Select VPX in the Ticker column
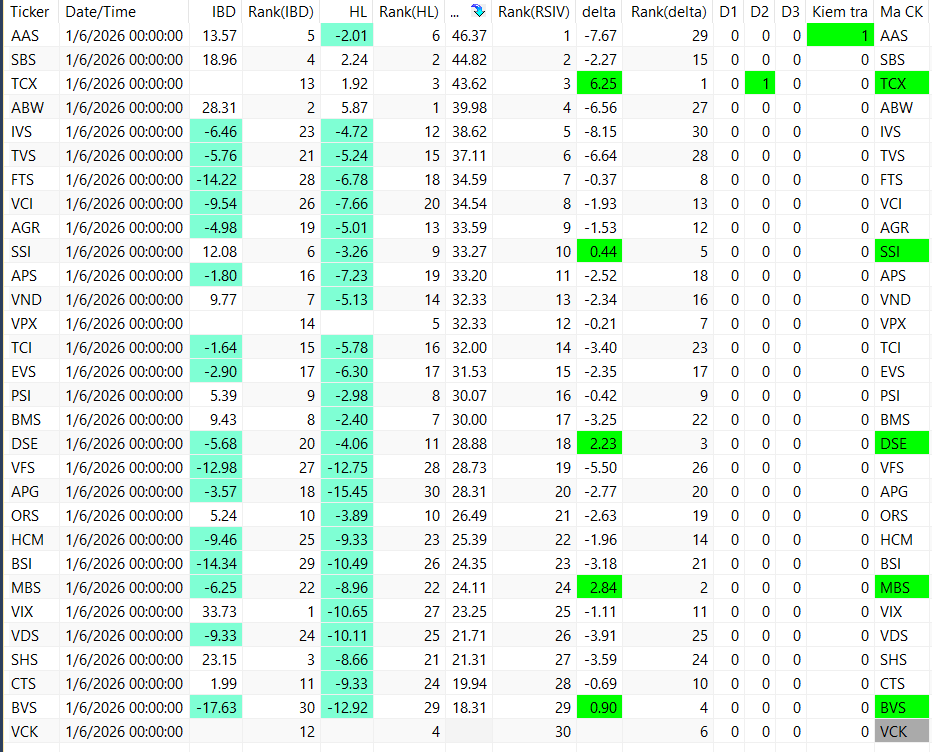This screenshot has width=932, height=752. click(x=24, y=323)
